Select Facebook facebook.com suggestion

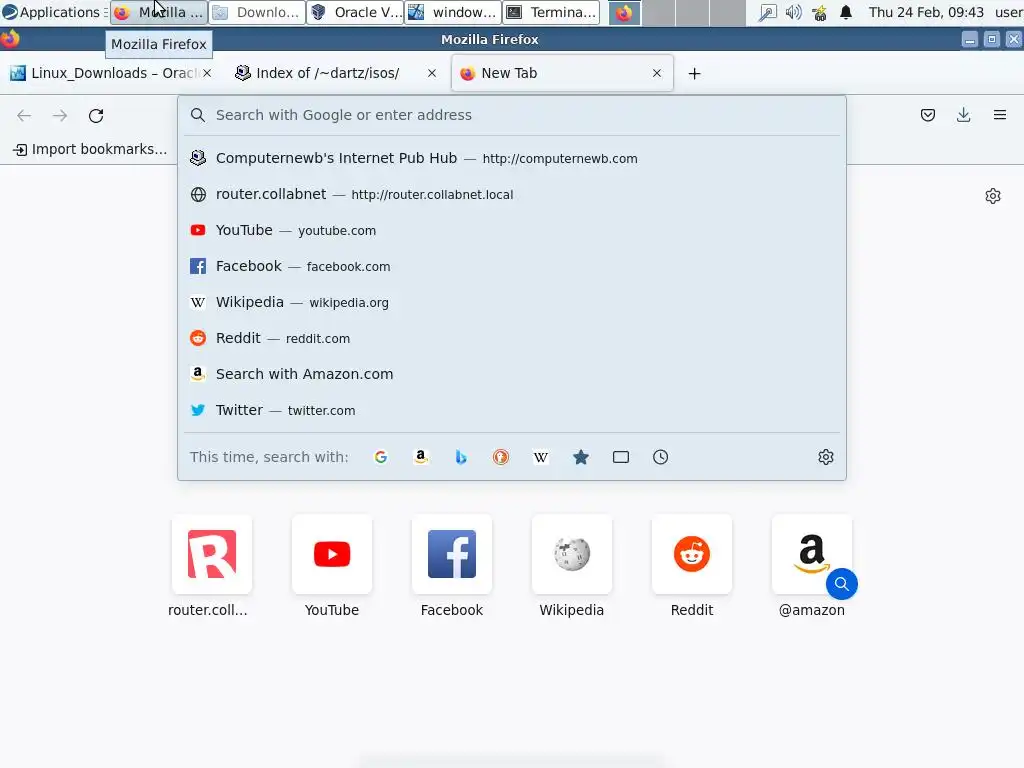pyautogui.click(x=512, y=266)
